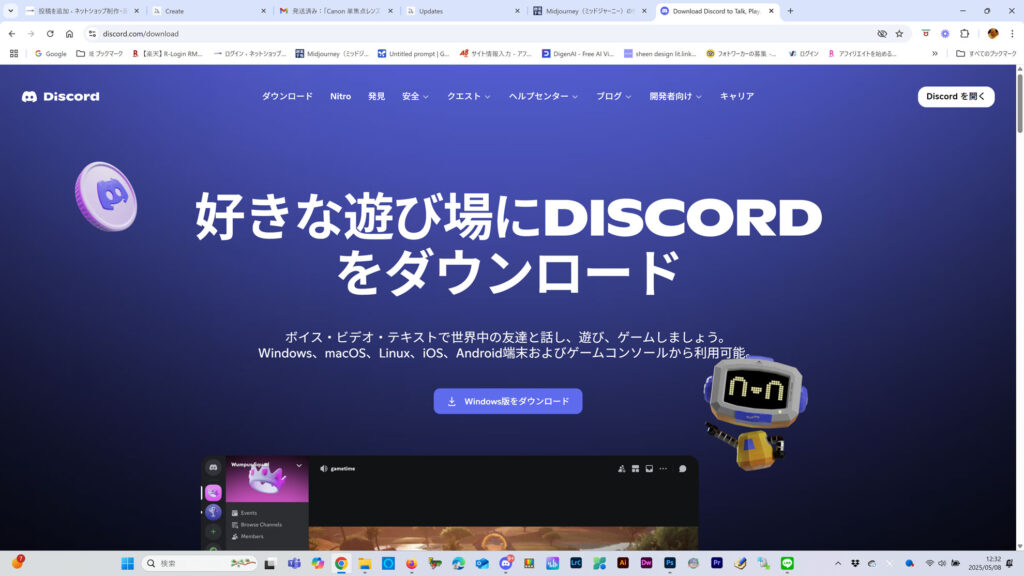Switch to the Gmail Canon browser tab
This screenshot has height=576, width=1024.
[337, 11]
